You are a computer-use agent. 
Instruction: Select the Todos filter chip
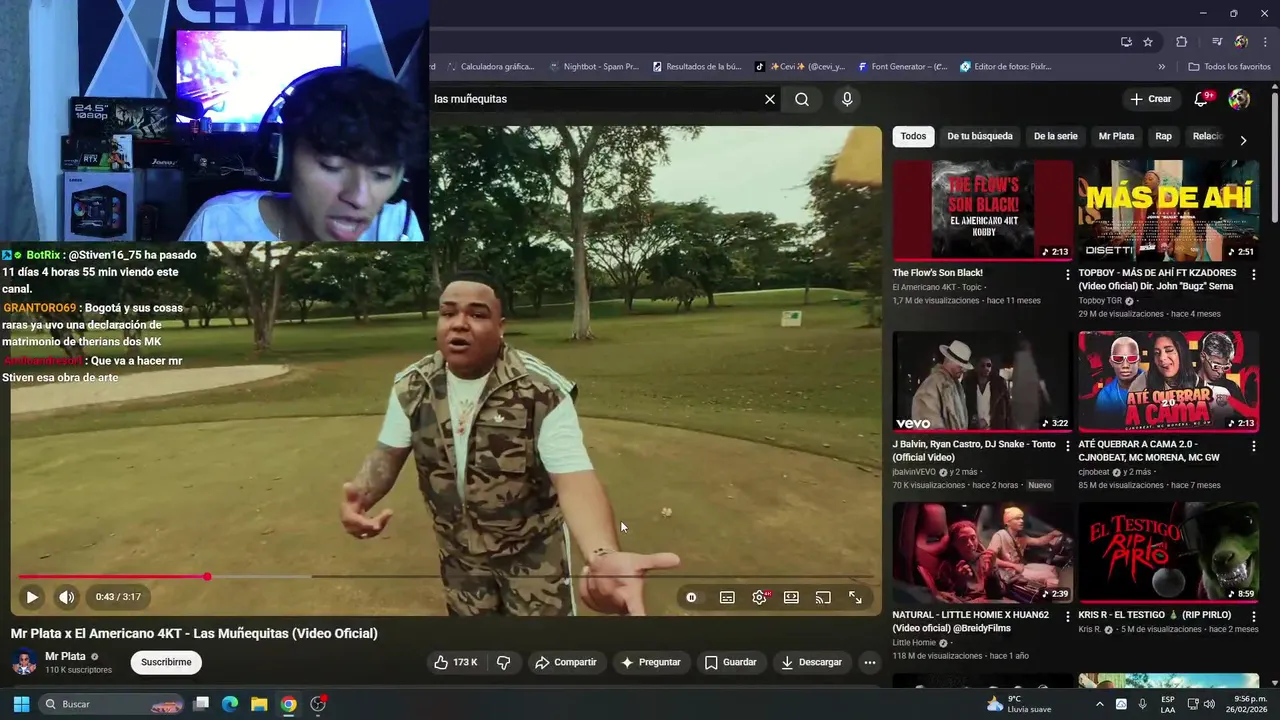pos(913,136)
